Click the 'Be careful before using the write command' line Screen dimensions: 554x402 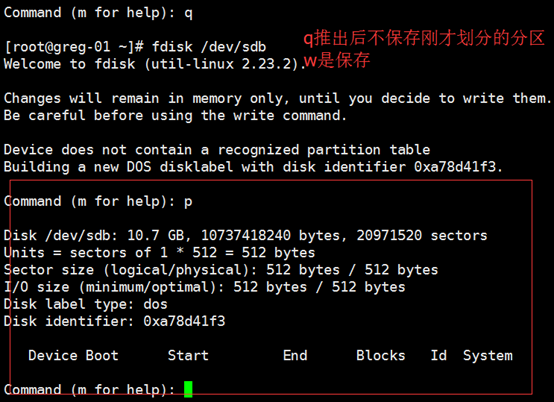coord(175,116)
